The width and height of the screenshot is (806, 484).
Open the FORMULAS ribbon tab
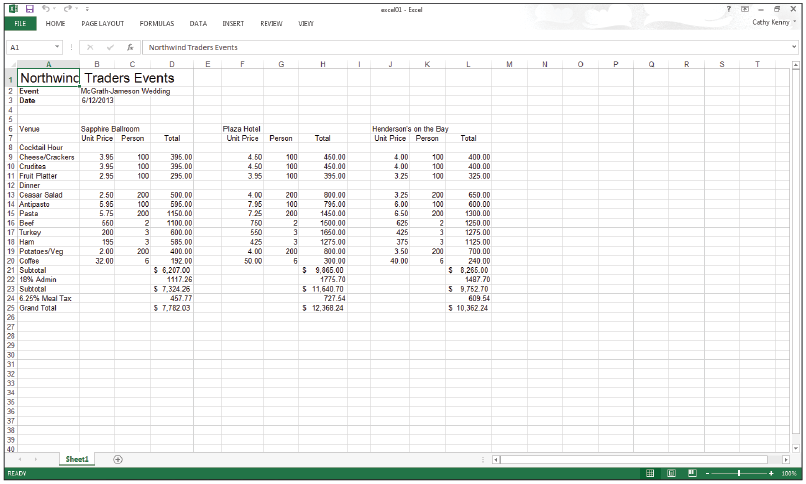pyautogui.click(x=156, y=22)
